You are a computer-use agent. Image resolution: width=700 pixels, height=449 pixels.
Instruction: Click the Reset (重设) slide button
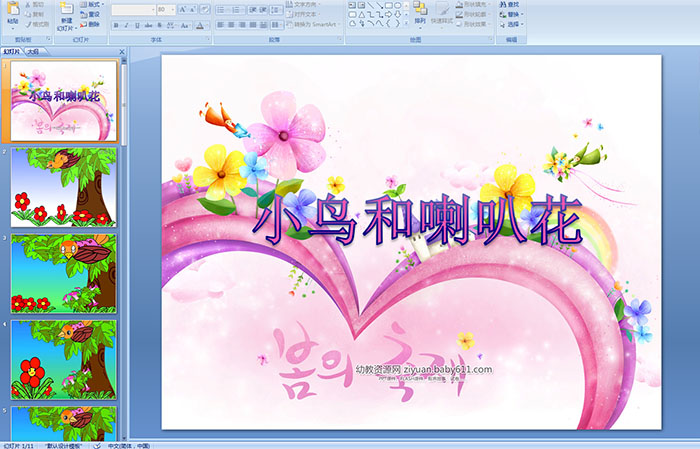tap(89, 14)
